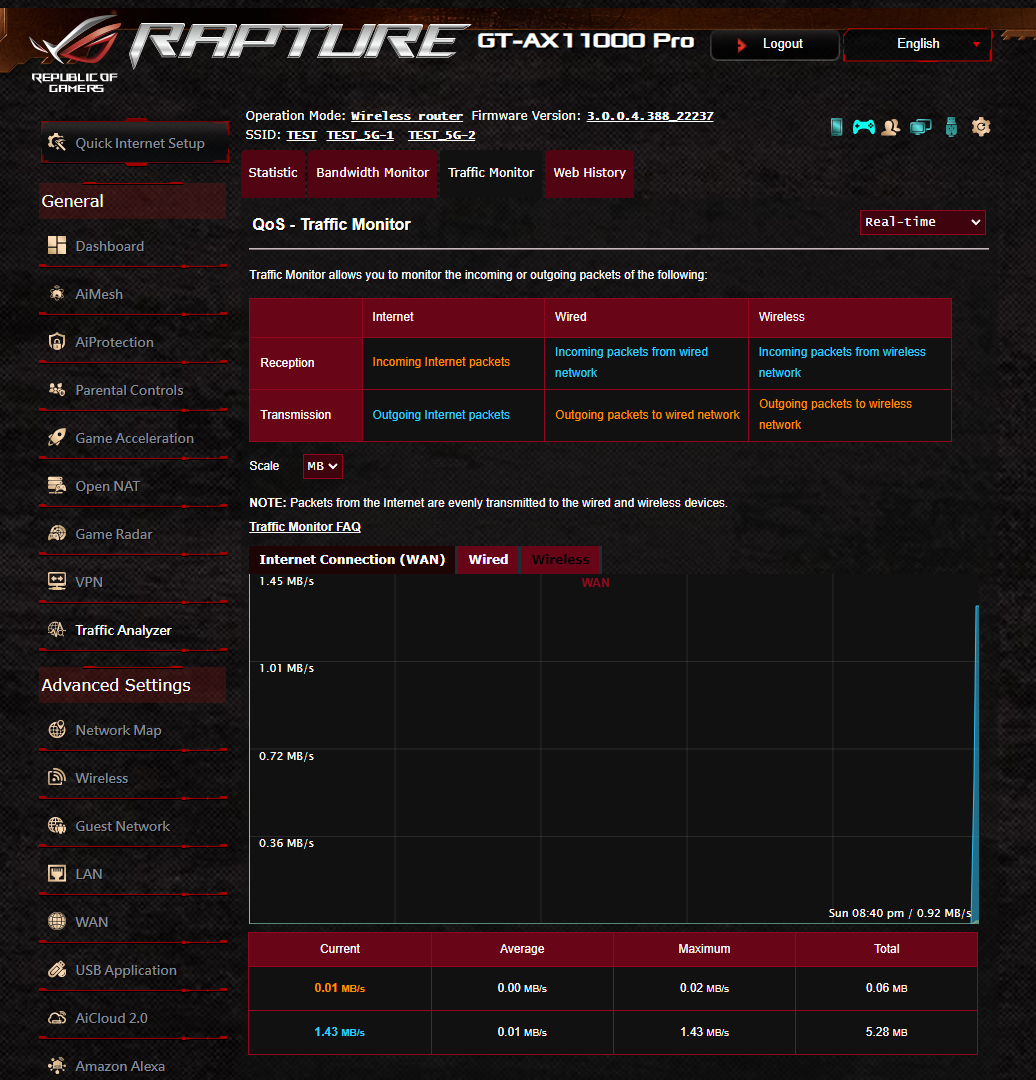Switch to the Bandwidth Monitor tab
This screenshot has width=1036, height=1080.
(372, 173)
